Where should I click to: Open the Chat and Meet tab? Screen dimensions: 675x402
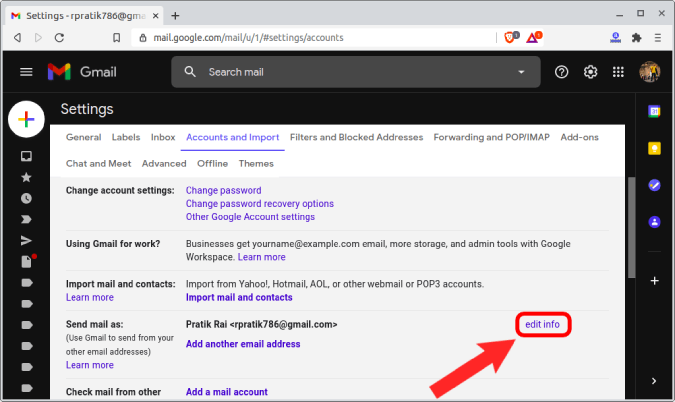99,164
